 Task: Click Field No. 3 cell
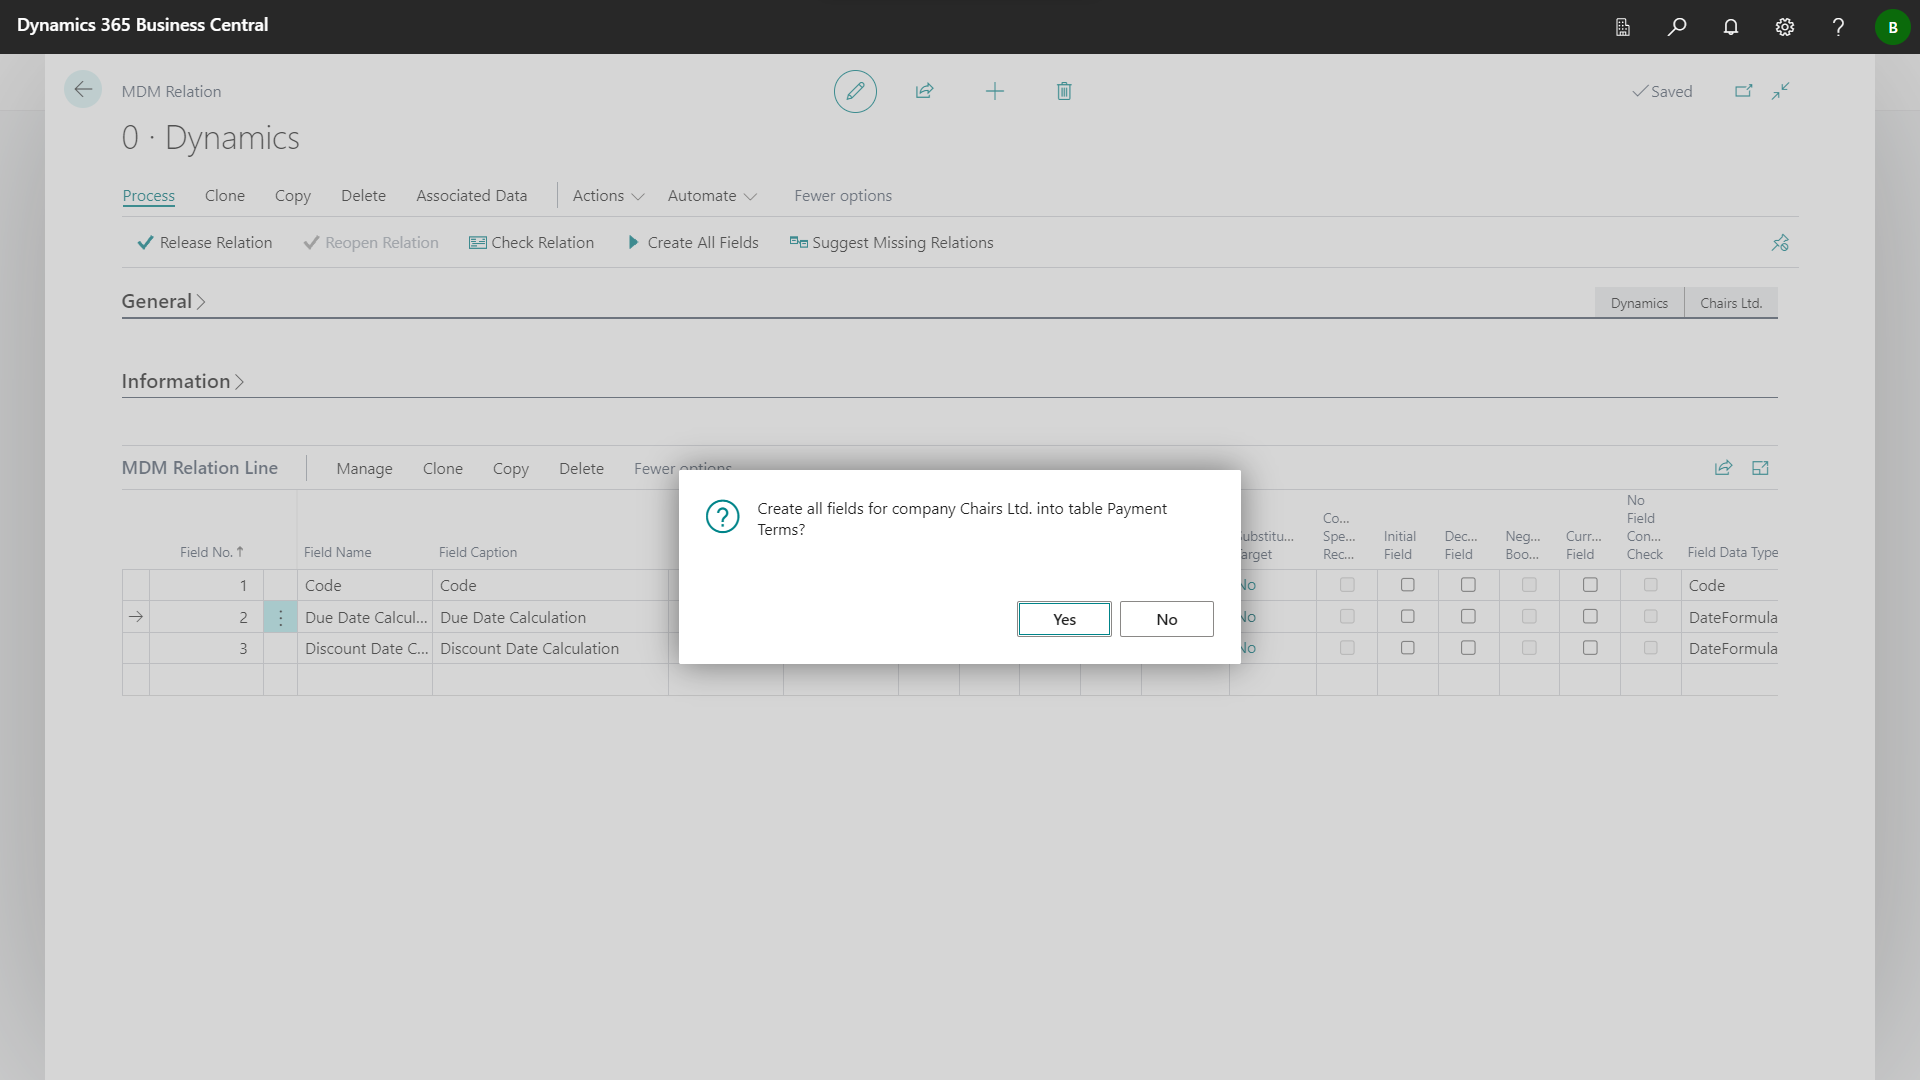point(206,648)
